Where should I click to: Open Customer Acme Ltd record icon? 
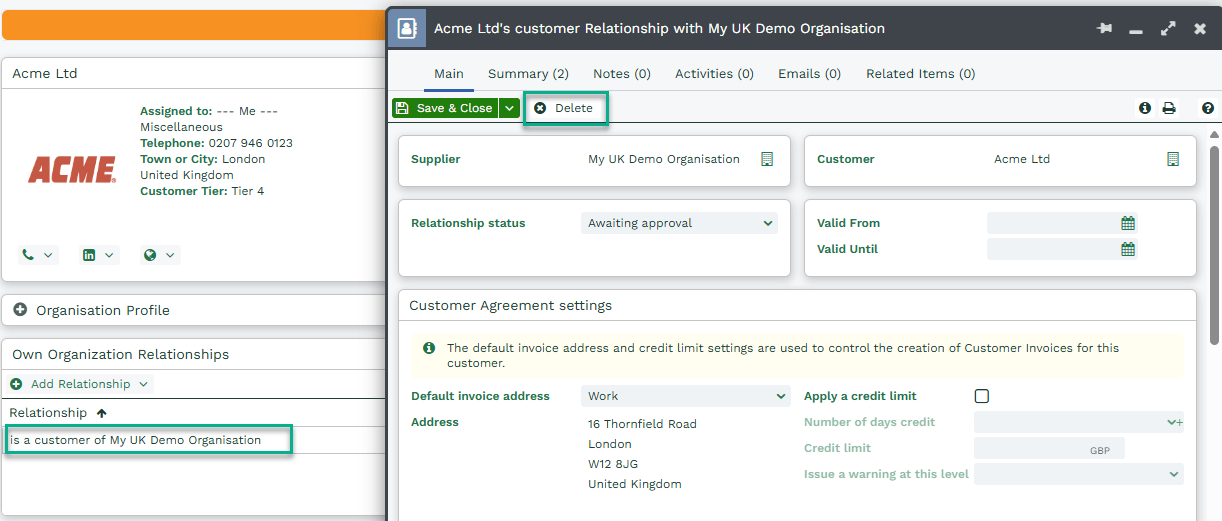[x=1173, y=159]
